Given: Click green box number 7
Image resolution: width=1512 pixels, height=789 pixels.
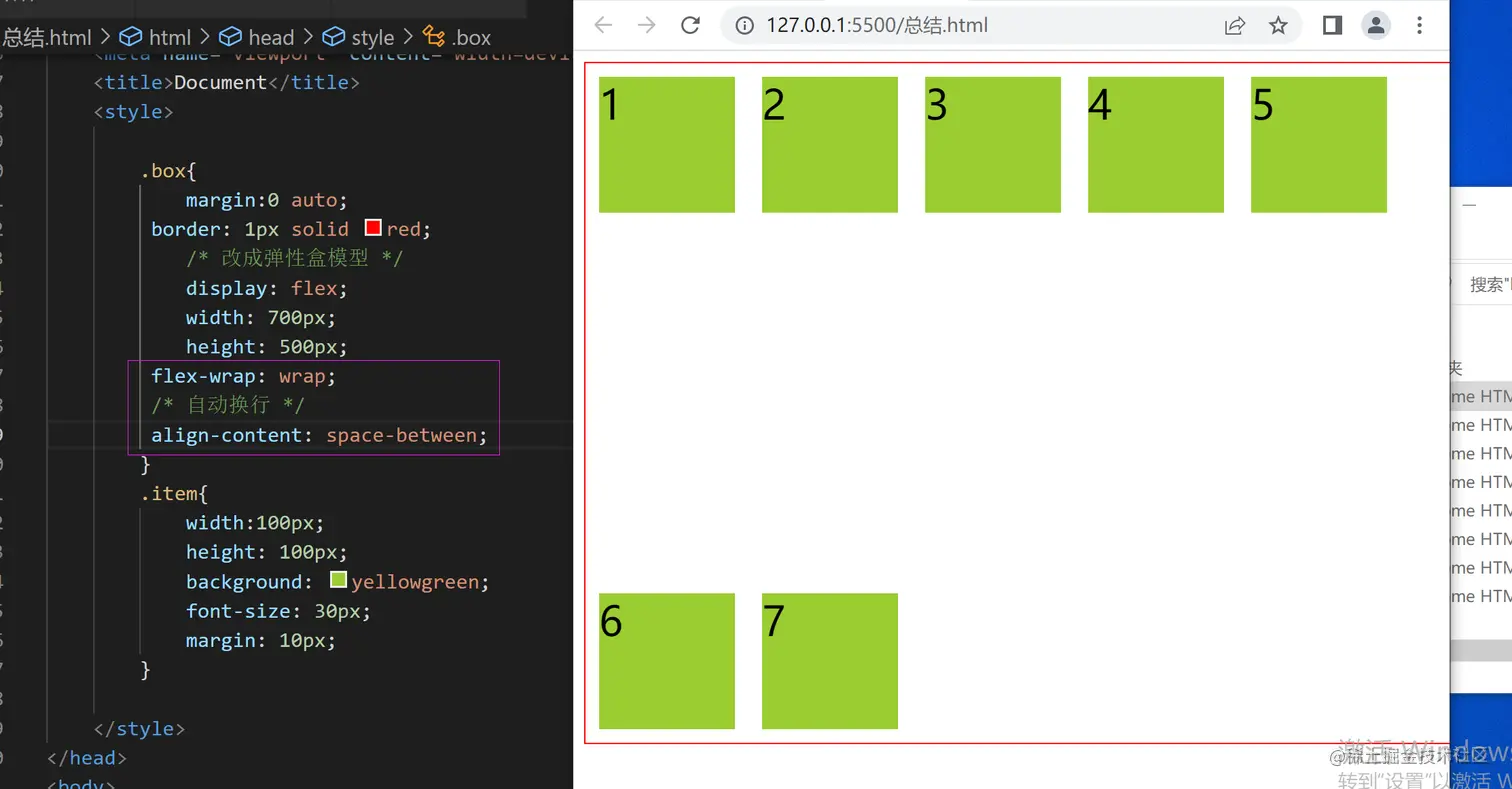Looking at the screenshot, I should tap(830, 661).
